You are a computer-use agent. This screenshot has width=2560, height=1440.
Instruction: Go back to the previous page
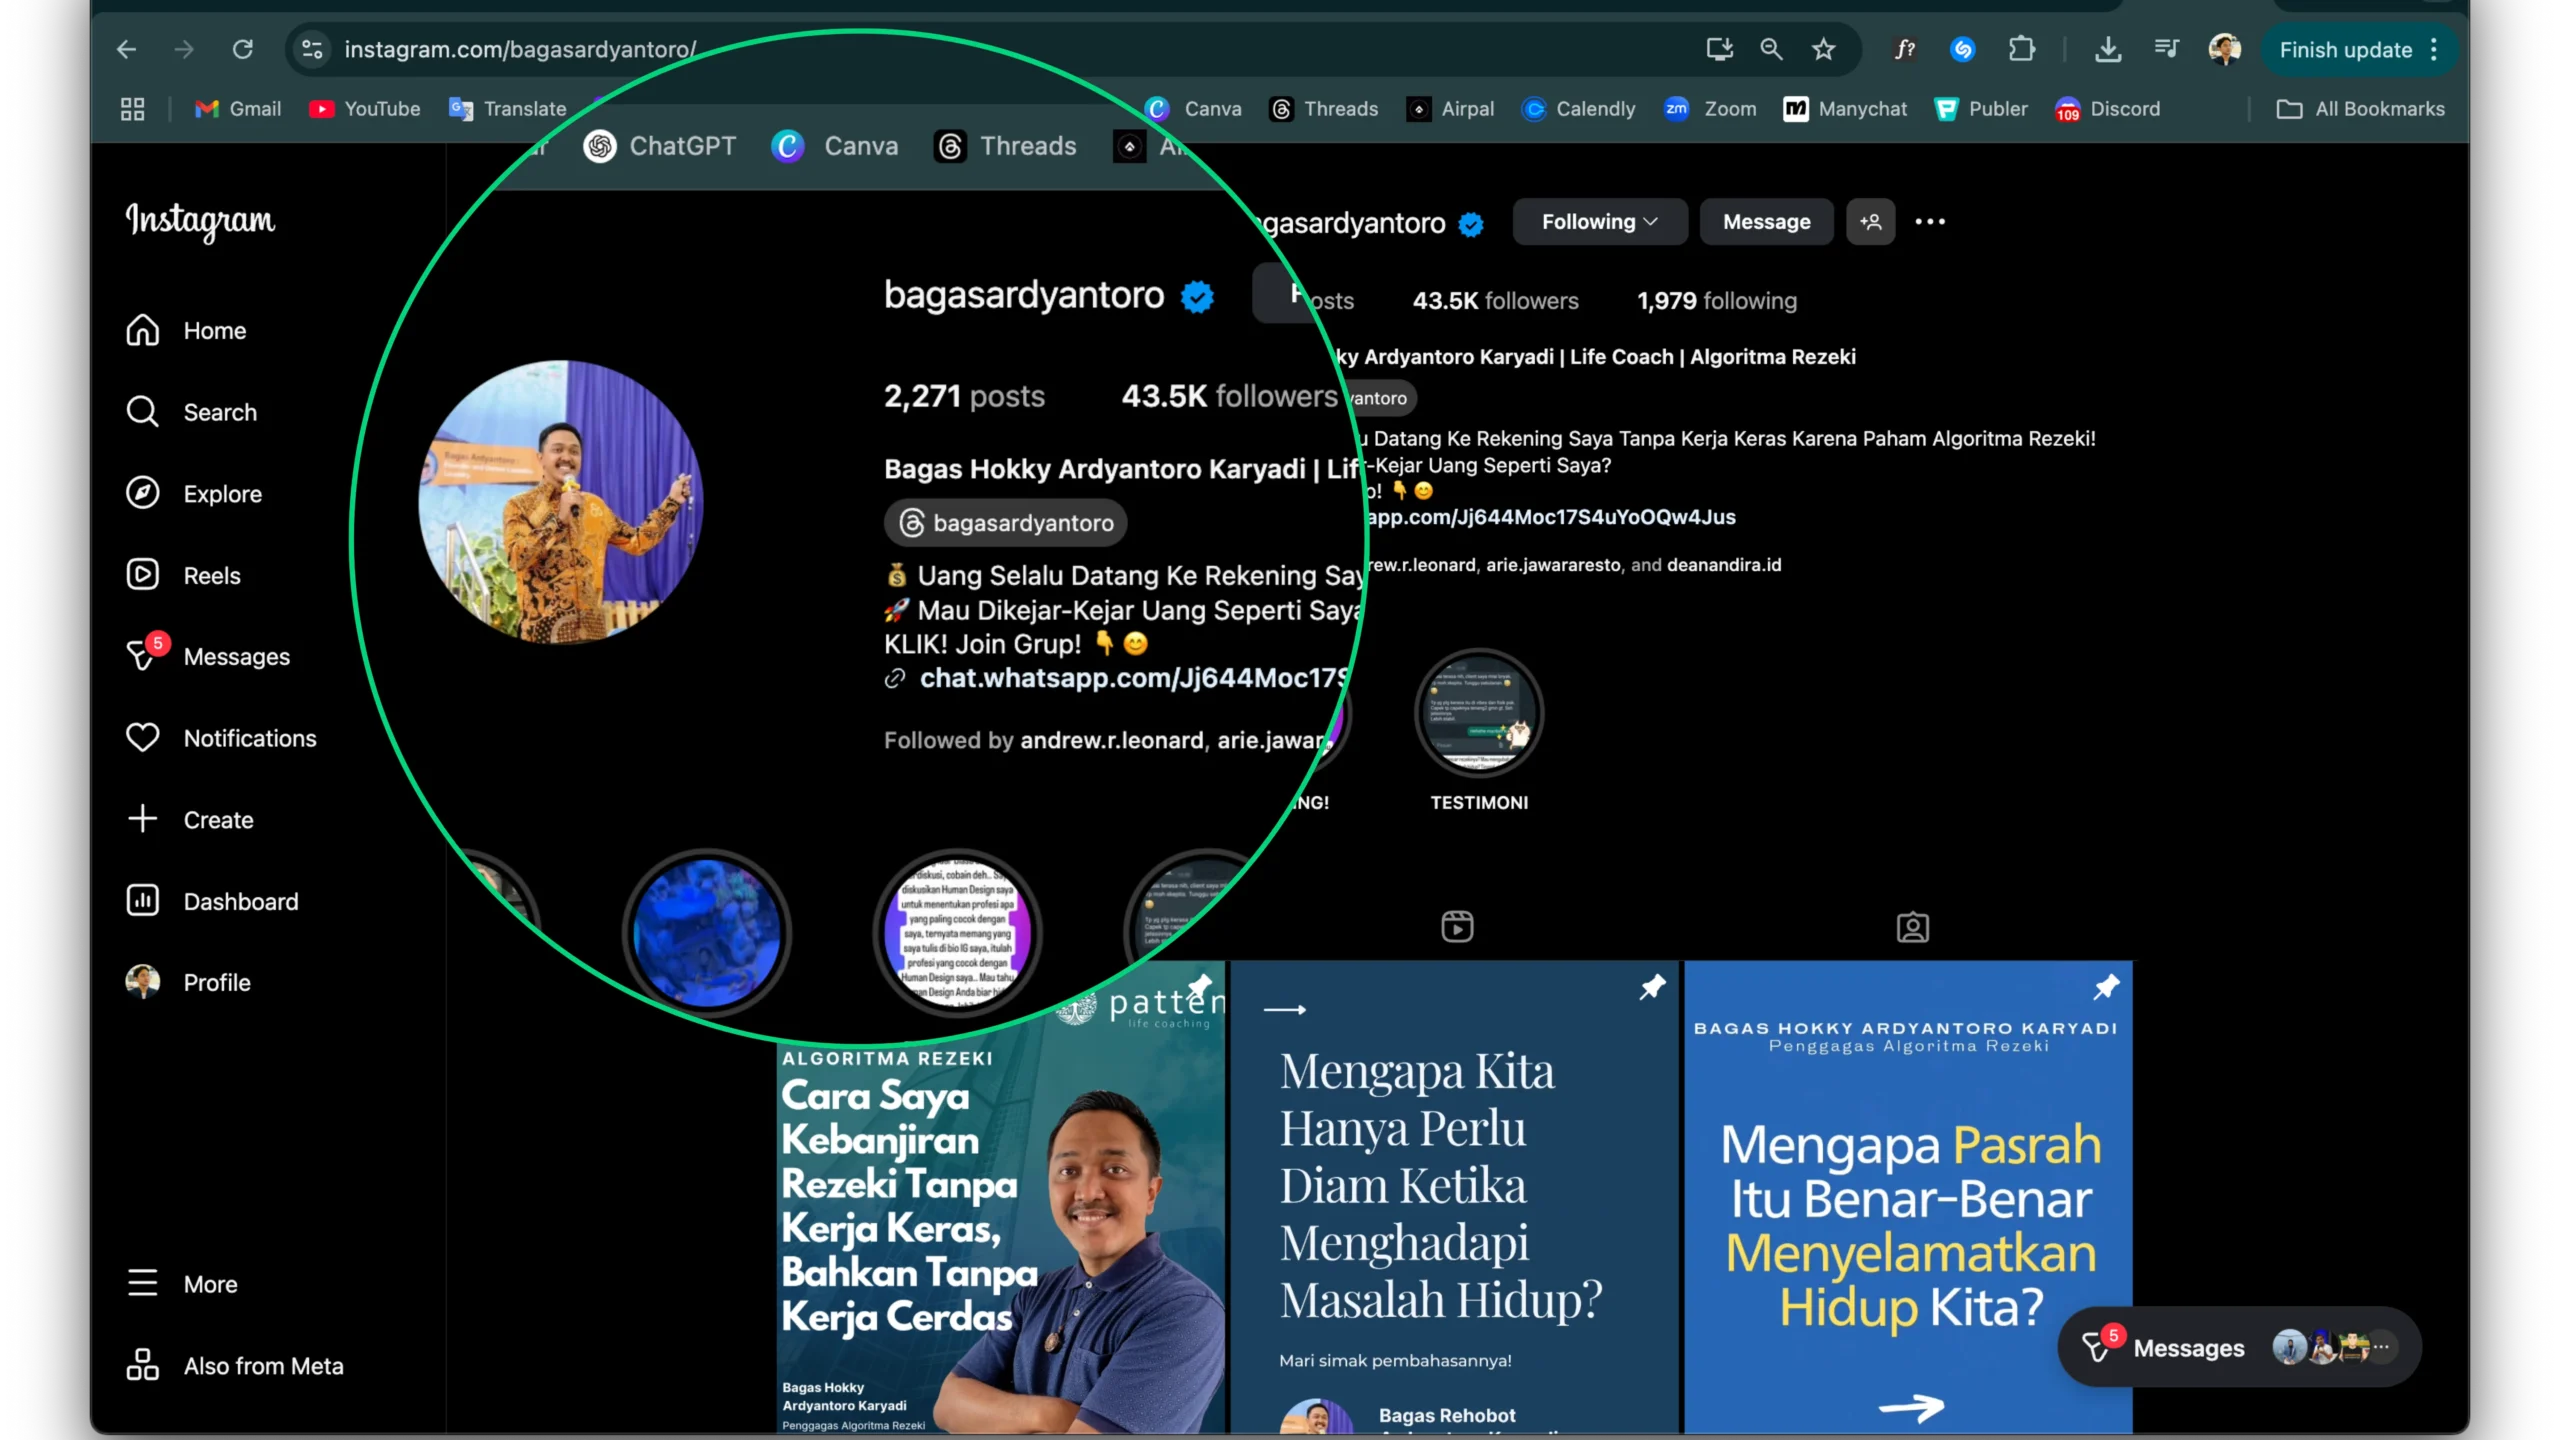(x=126, y=49)
